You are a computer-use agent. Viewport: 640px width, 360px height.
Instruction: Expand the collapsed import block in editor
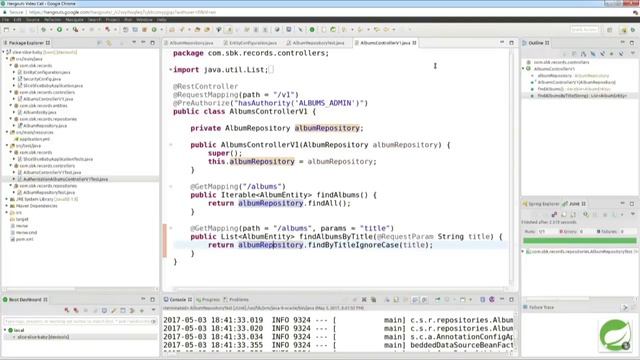pos(171,70)
